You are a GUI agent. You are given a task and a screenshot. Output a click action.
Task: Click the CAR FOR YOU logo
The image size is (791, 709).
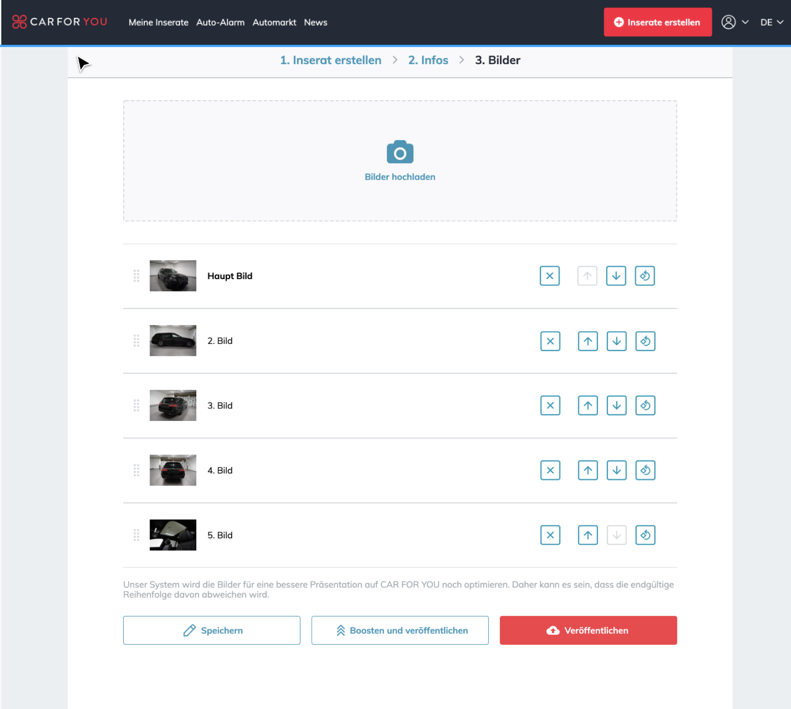click(60, 22)
